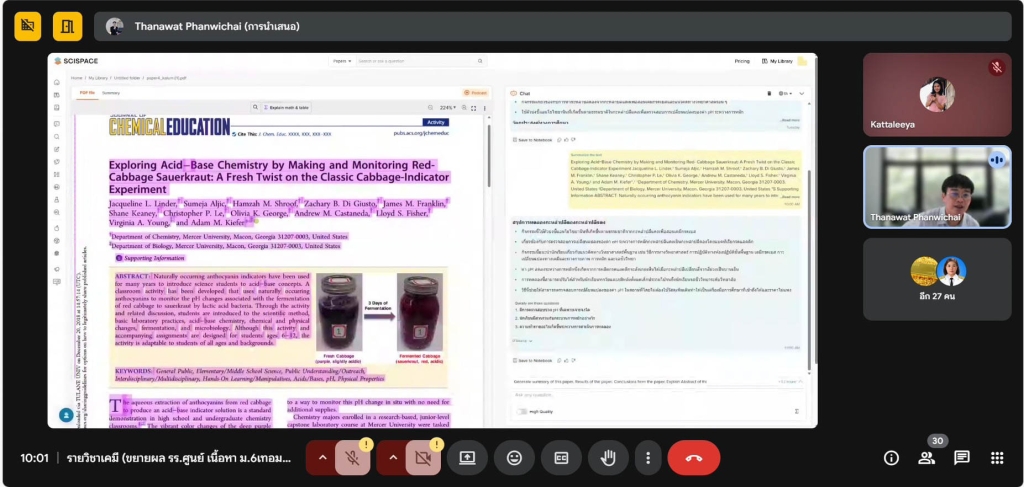This screenshot has height=487, width=1024.
Task: Open the activities grid icon
Action: 997,458
